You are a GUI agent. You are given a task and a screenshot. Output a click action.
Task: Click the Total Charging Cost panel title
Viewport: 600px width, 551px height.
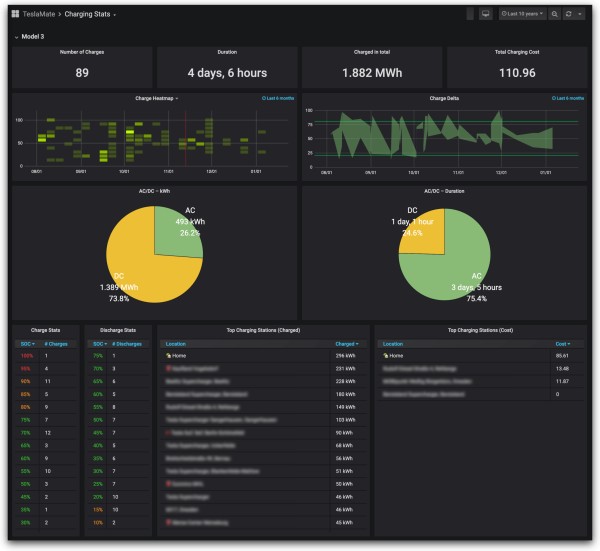coord(517,52)
